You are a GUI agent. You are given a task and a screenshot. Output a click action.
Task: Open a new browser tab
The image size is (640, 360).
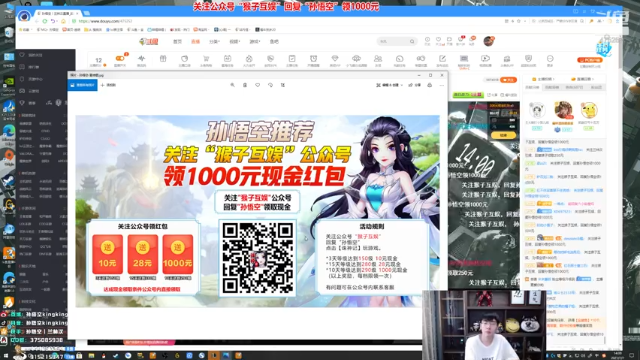pos(86,13)
